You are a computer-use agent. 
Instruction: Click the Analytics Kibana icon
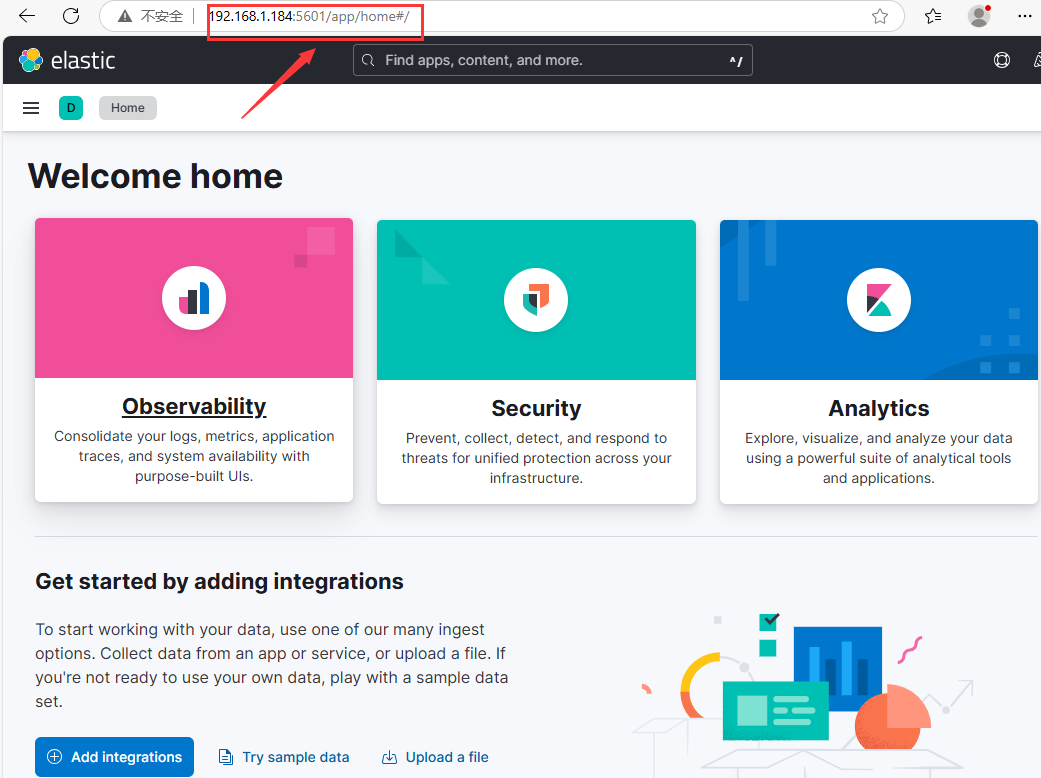(x=878, y=299)
